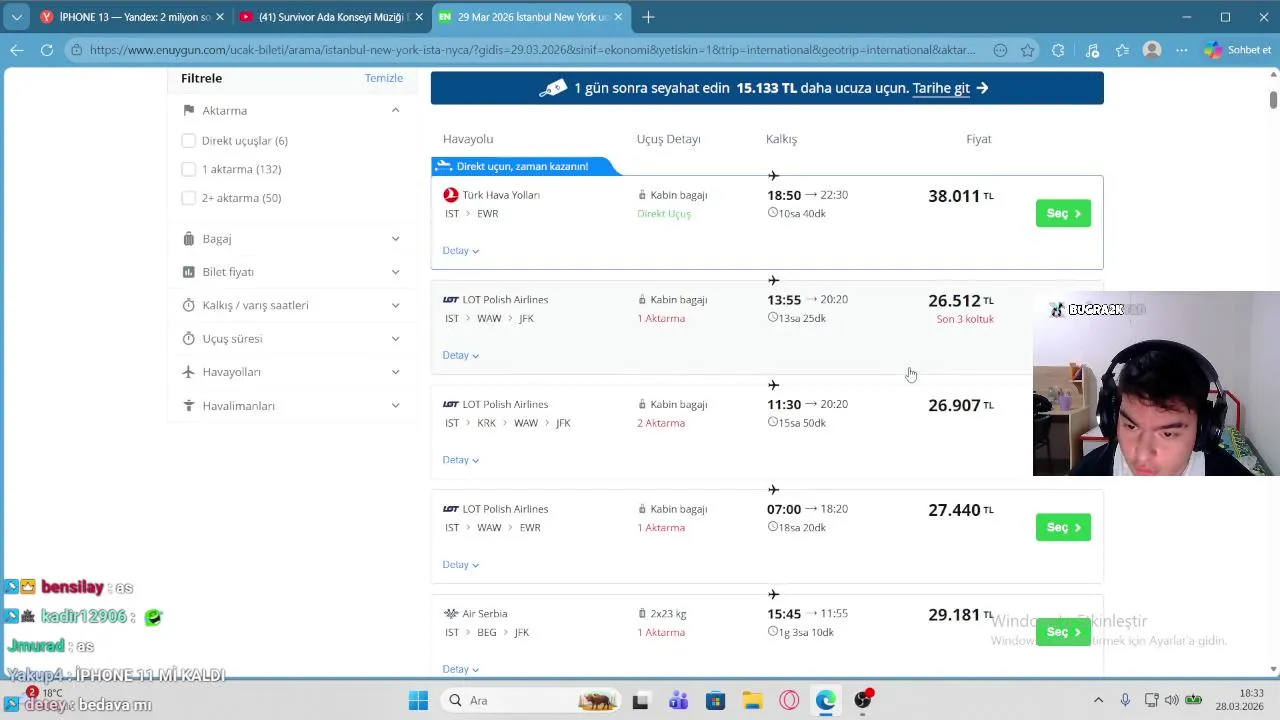
Task: Open File Explorer from the taskbar
Action: (752, 701)
